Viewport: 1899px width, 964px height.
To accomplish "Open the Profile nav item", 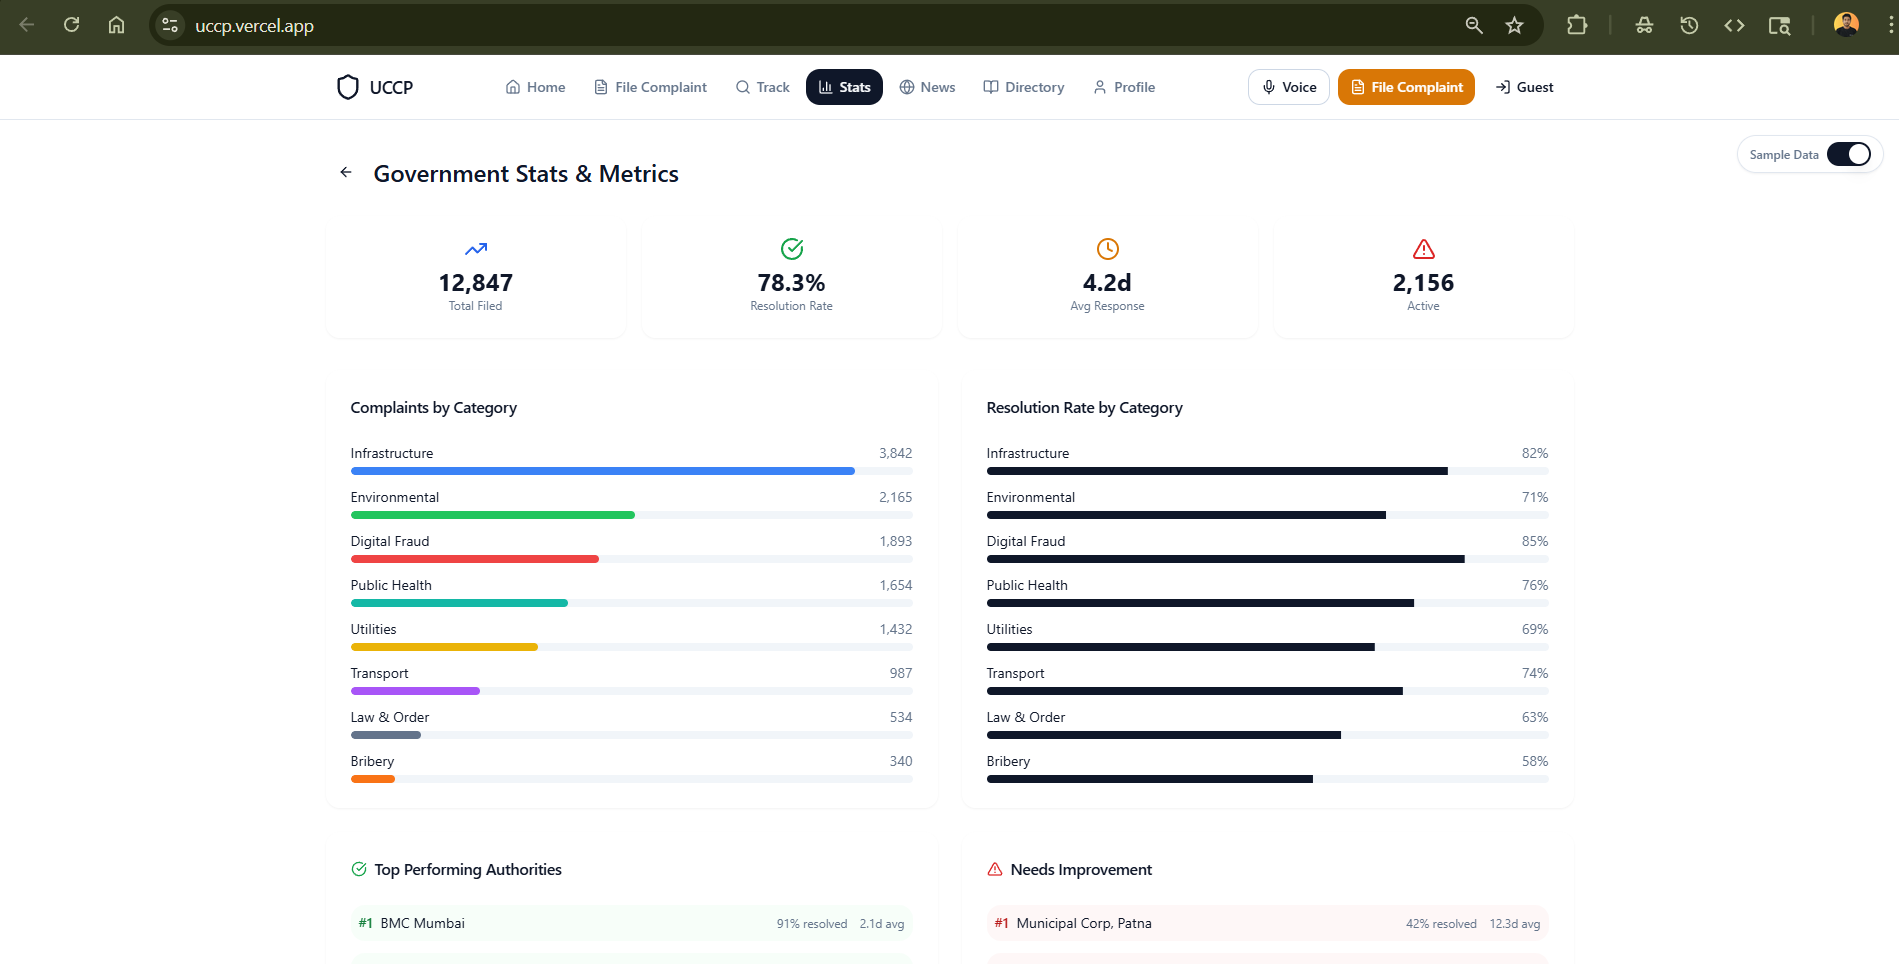I will point(1124,87).
